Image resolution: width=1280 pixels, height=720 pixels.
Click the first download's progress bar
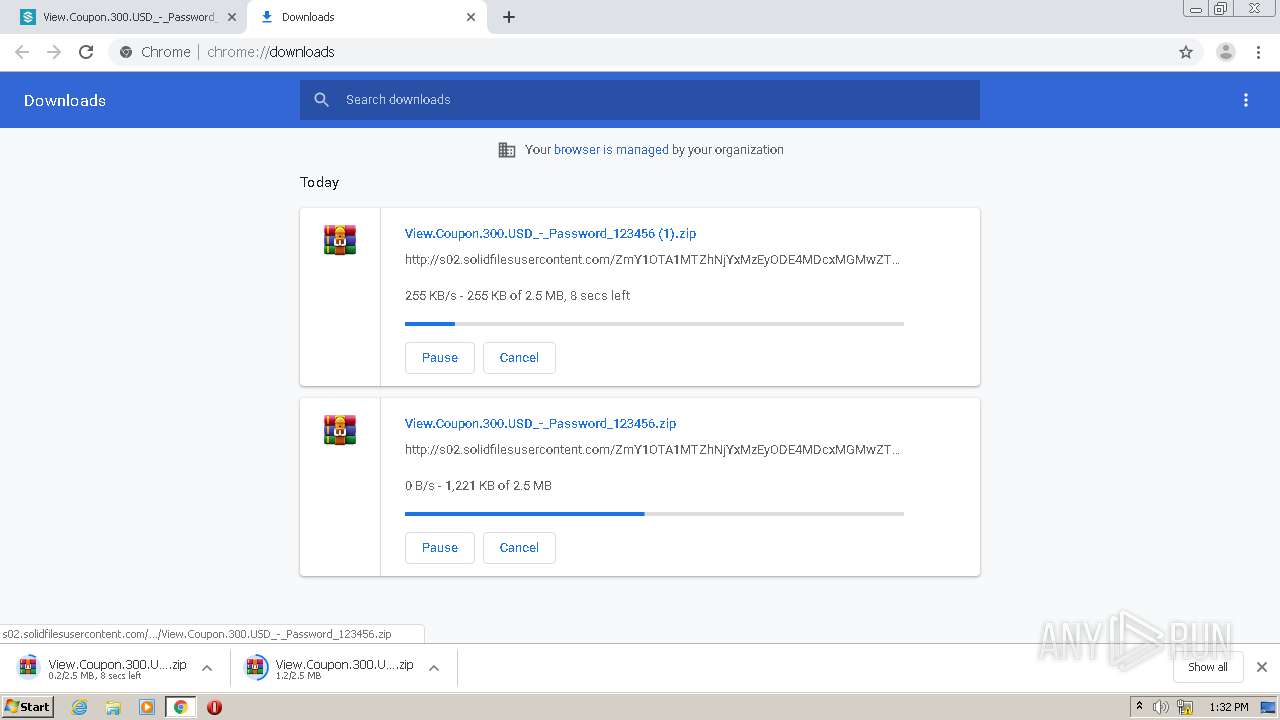coord(654,324)
